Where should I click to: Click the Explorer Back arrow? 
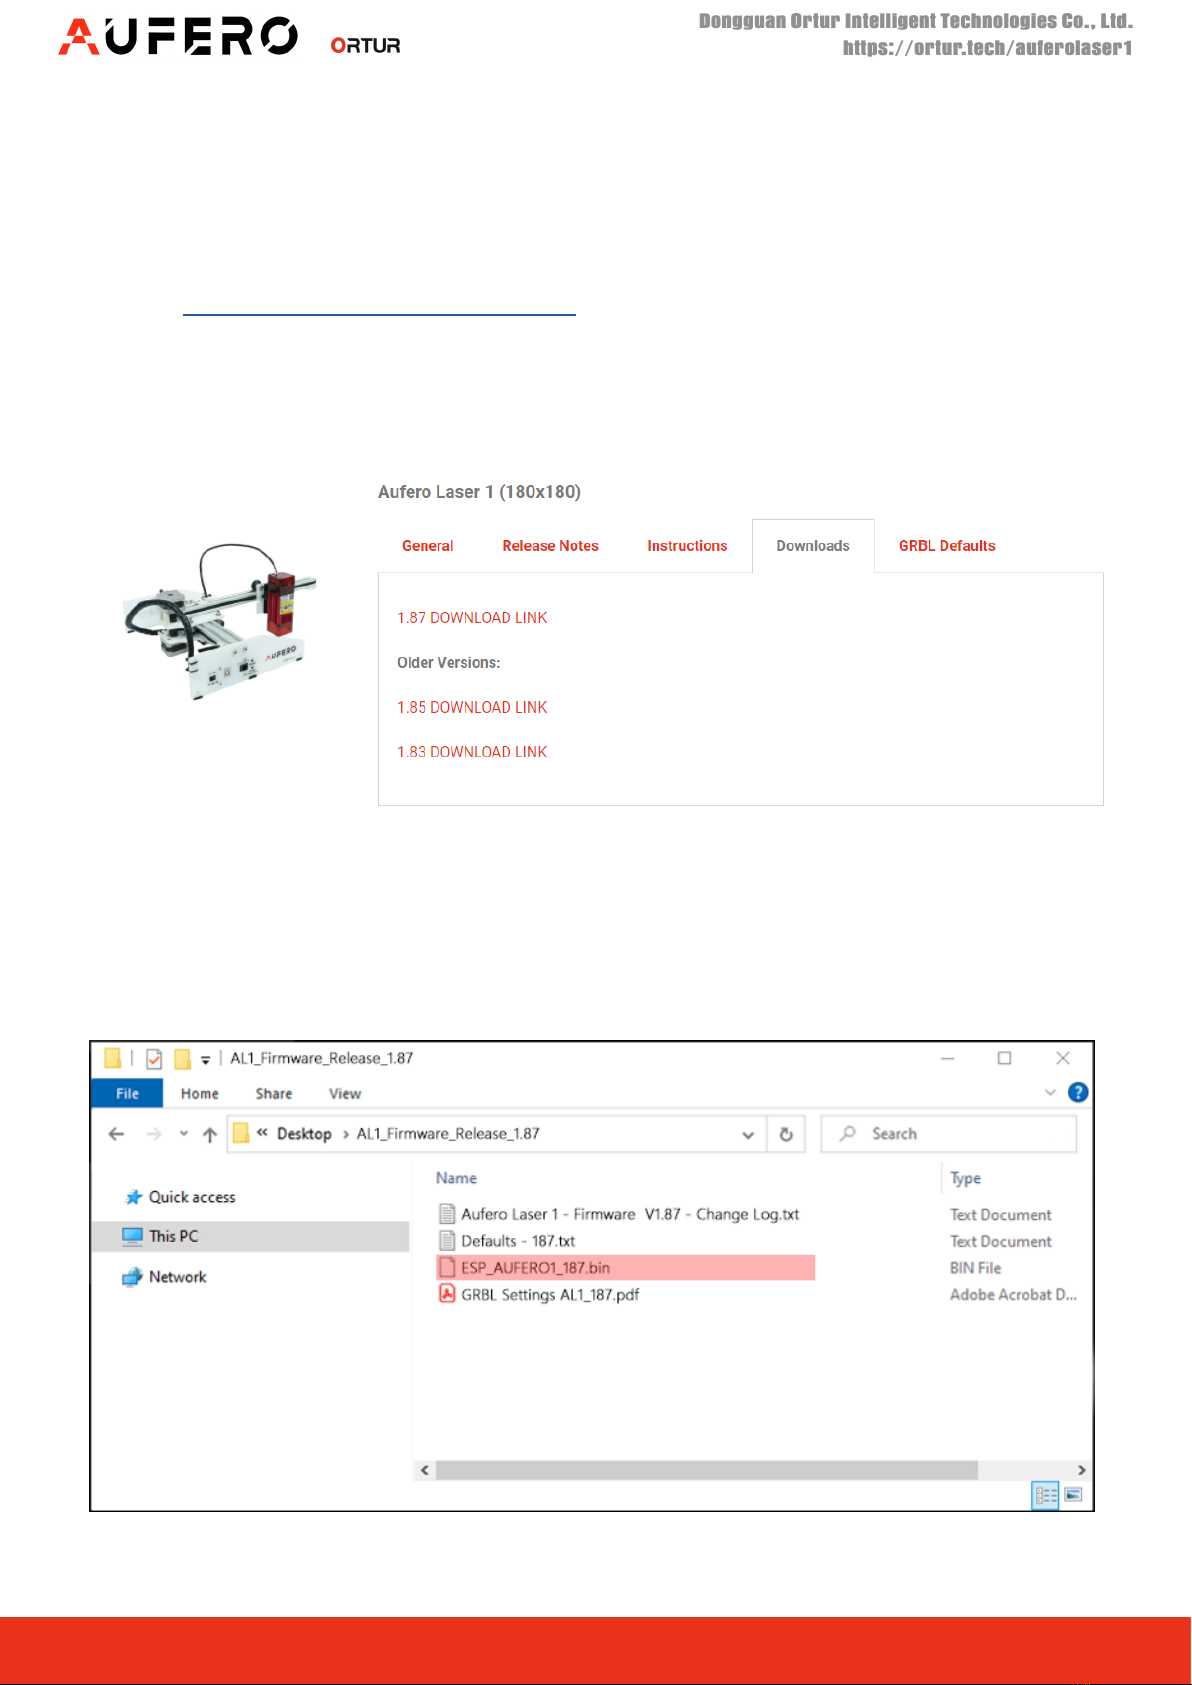point(116,1134)
